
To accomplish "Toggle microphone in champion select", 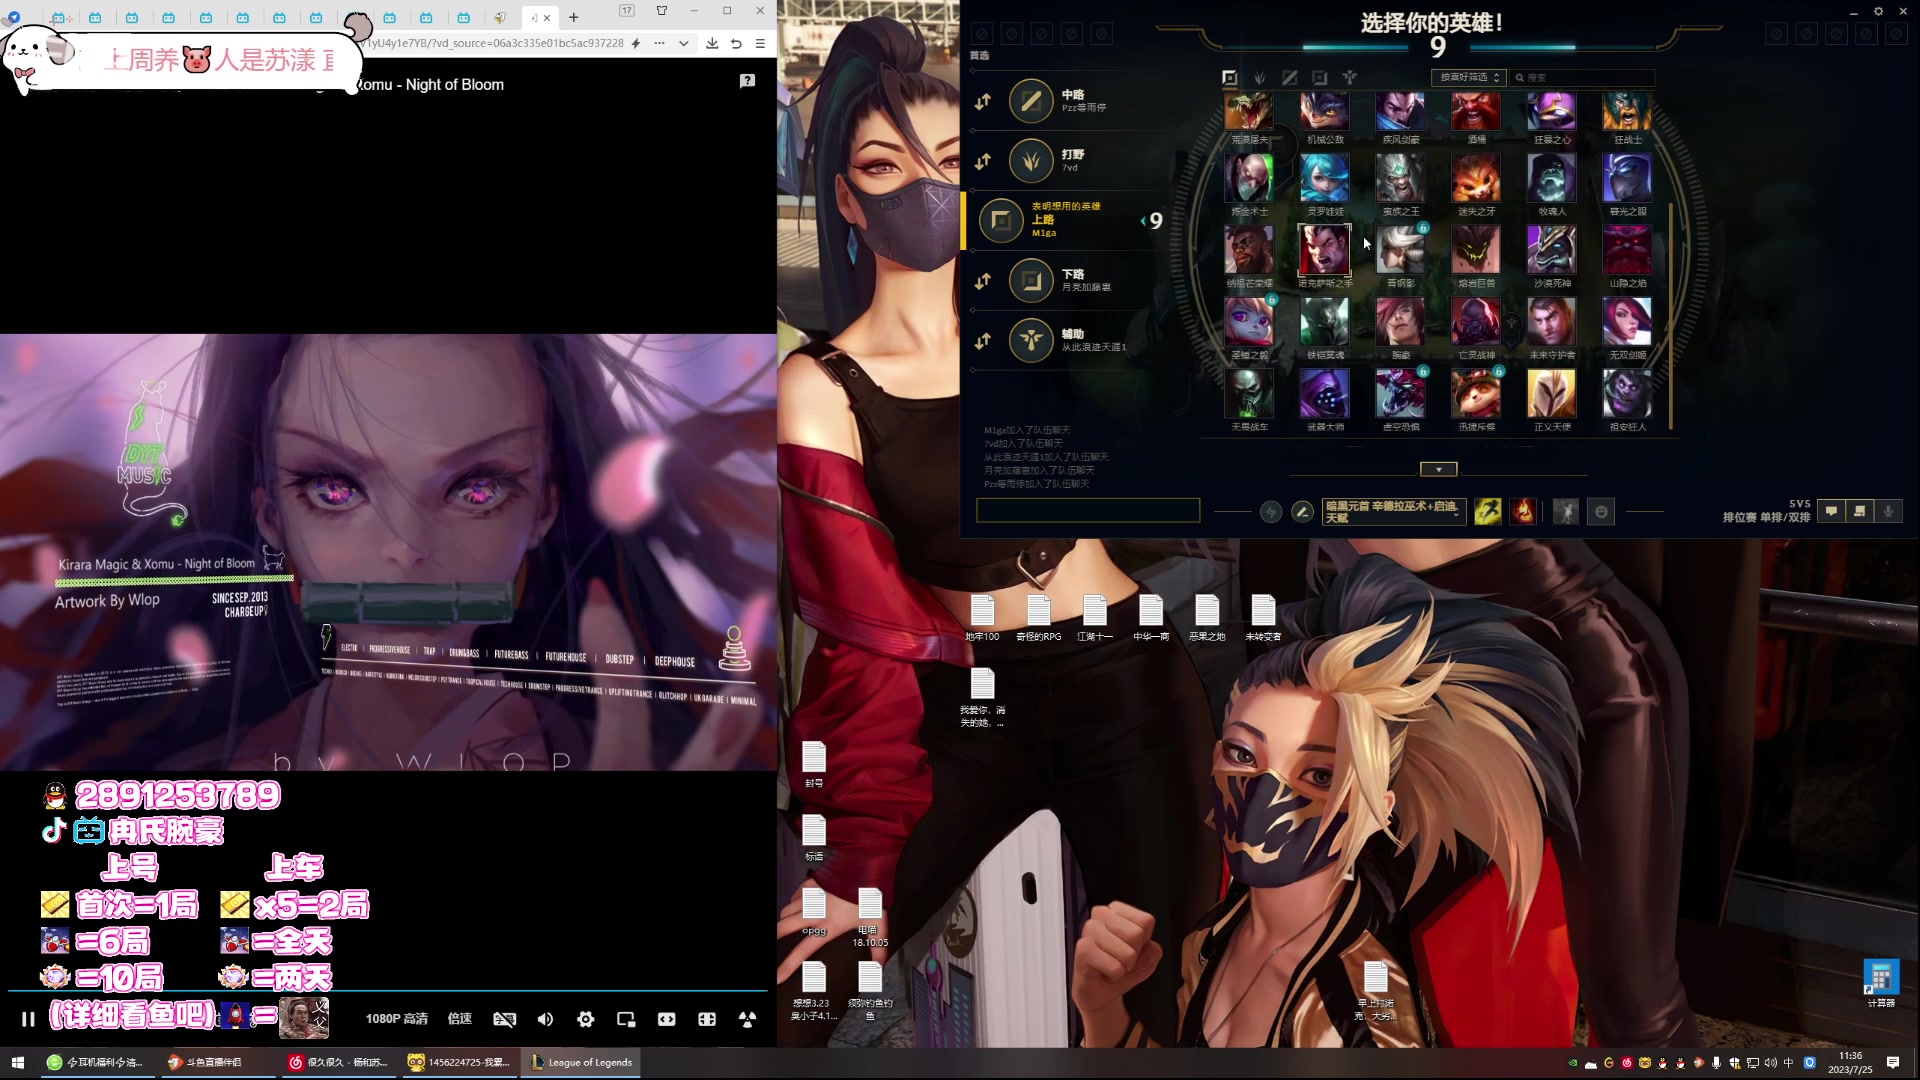I will (1888, 511).
